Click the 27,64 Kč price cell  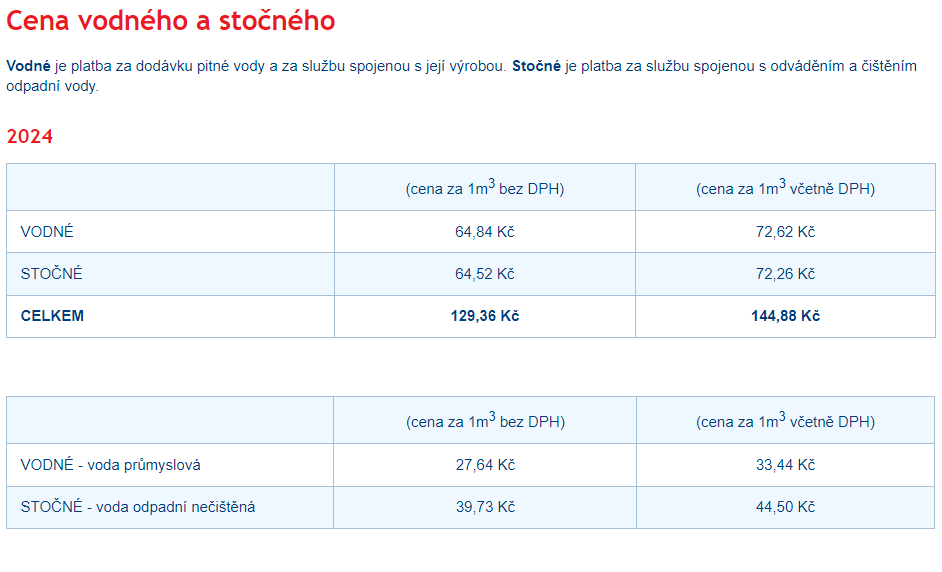[x=485, y=465]
